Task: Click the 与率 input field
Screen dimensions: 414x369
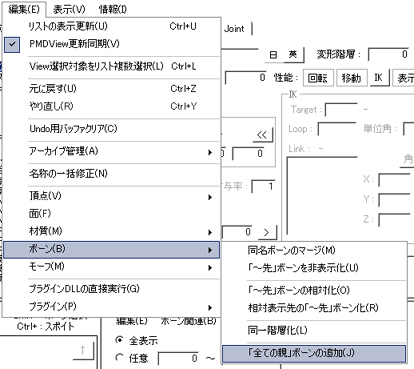Action: tap(264, 186)
